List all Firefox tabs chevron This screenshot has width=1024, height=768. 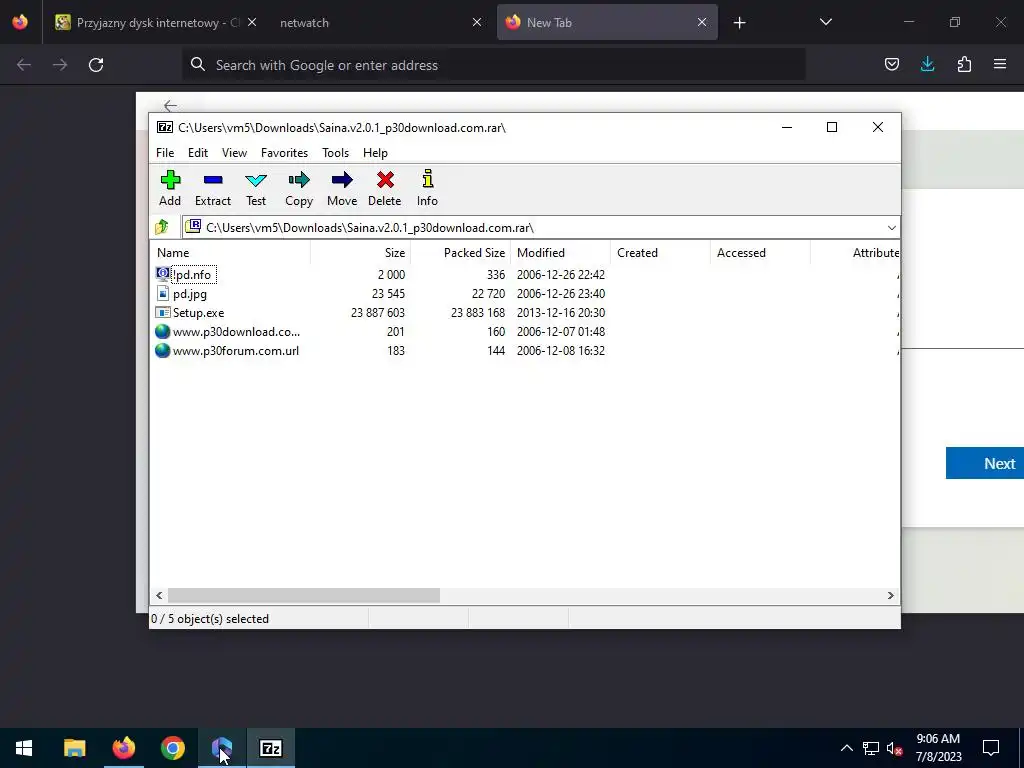pyautogui.click(x=825, y=22)
